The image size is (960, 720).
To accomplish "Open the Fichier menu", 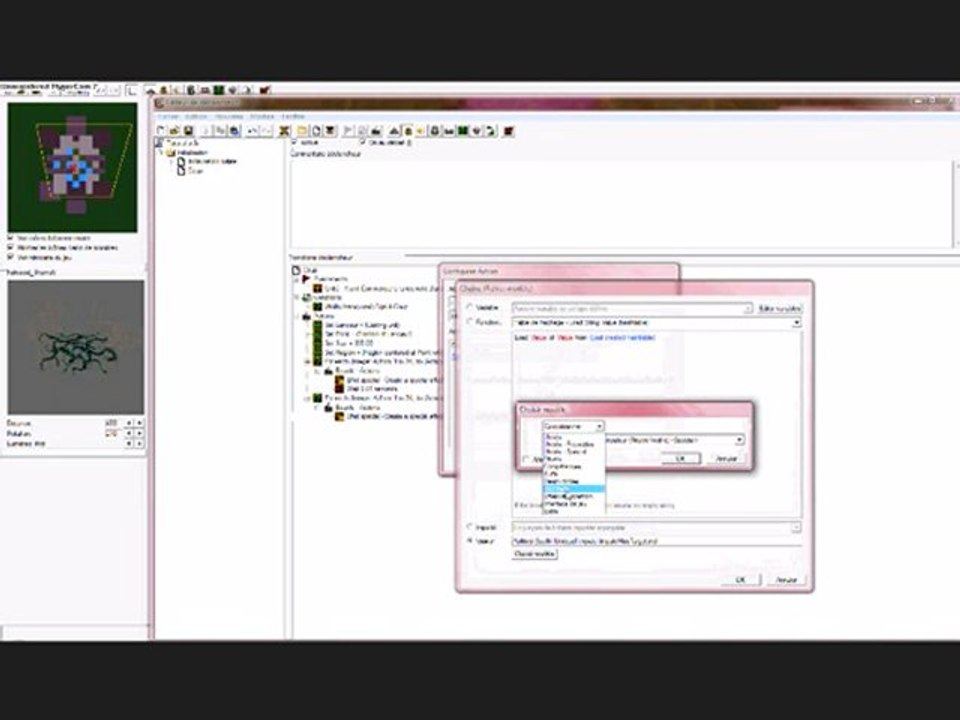I will tap(168, 116).
